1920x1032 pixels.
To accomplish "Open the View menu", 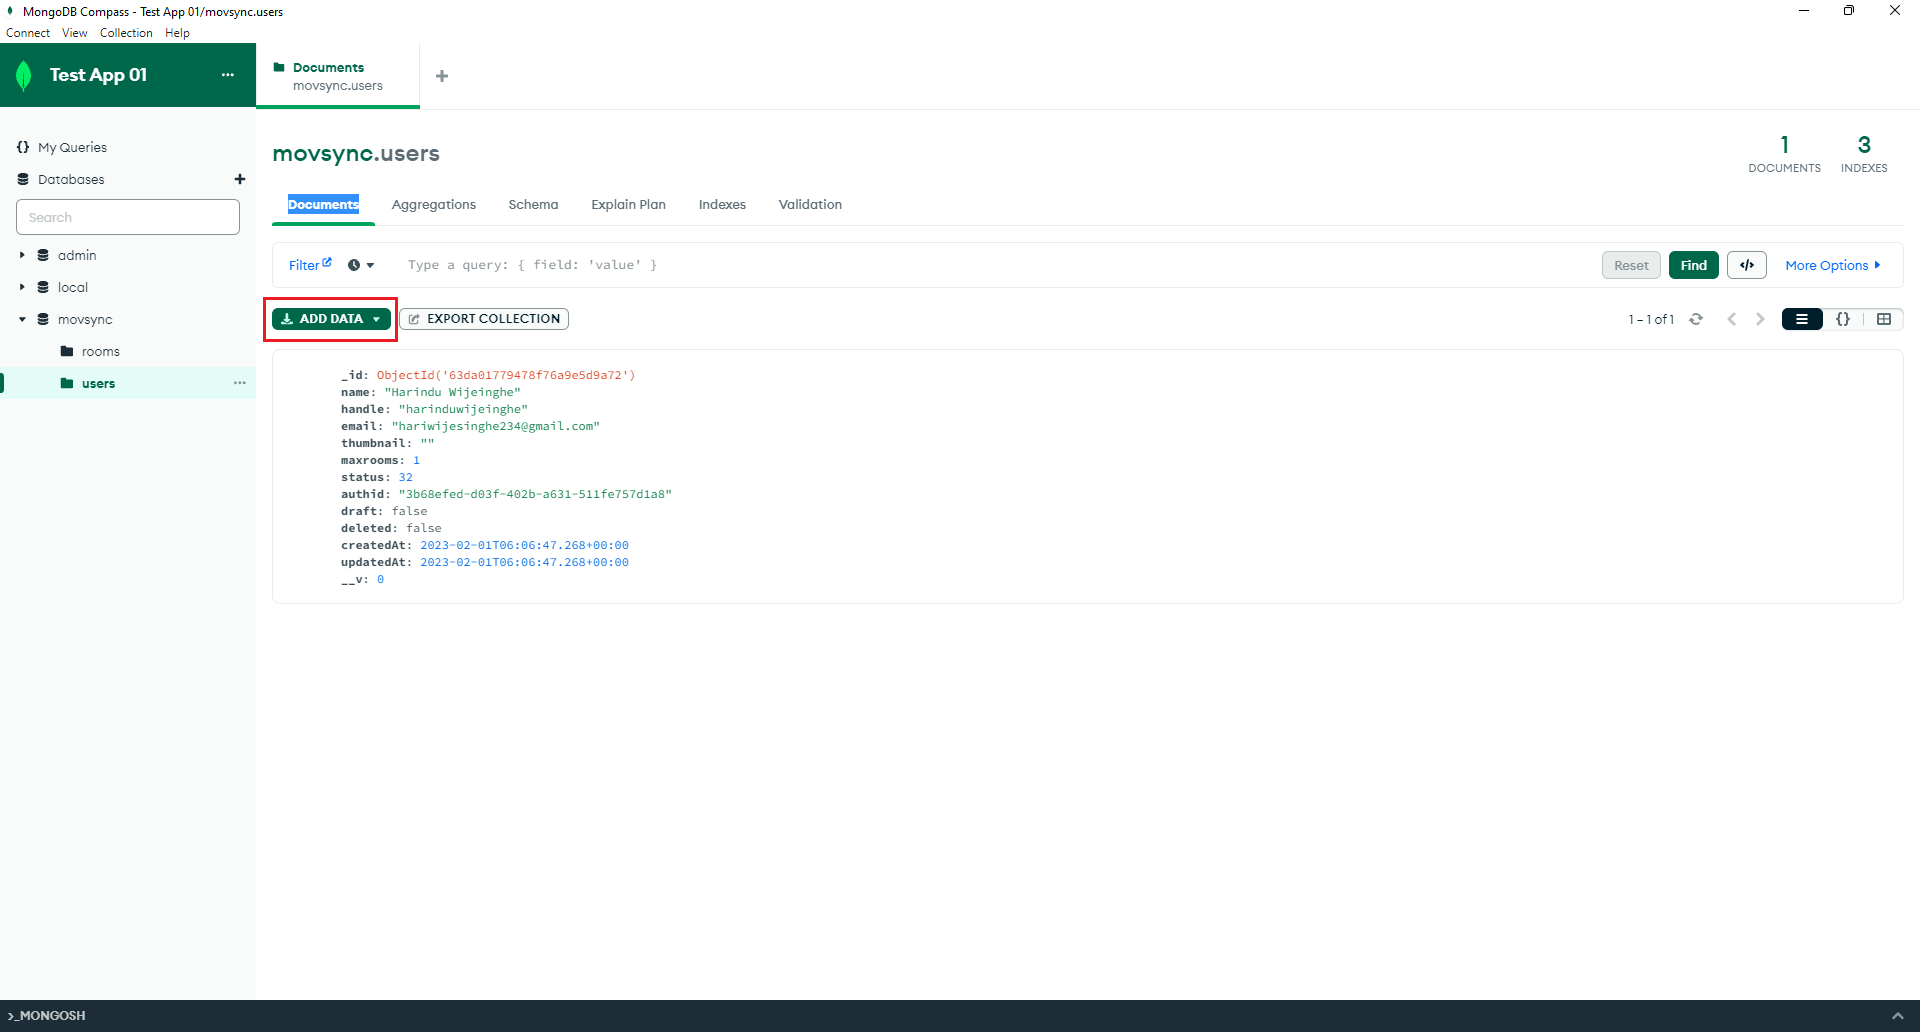I will coord(75,33).
